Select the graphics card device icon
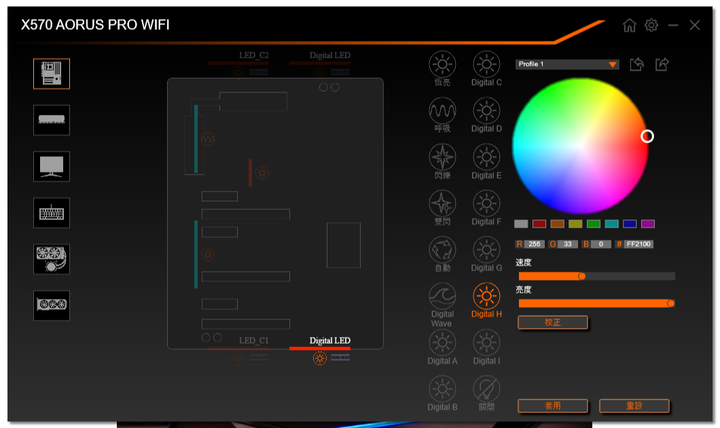Image resolution: width=720 pixels, height=428 pixels. pos(51,305)
